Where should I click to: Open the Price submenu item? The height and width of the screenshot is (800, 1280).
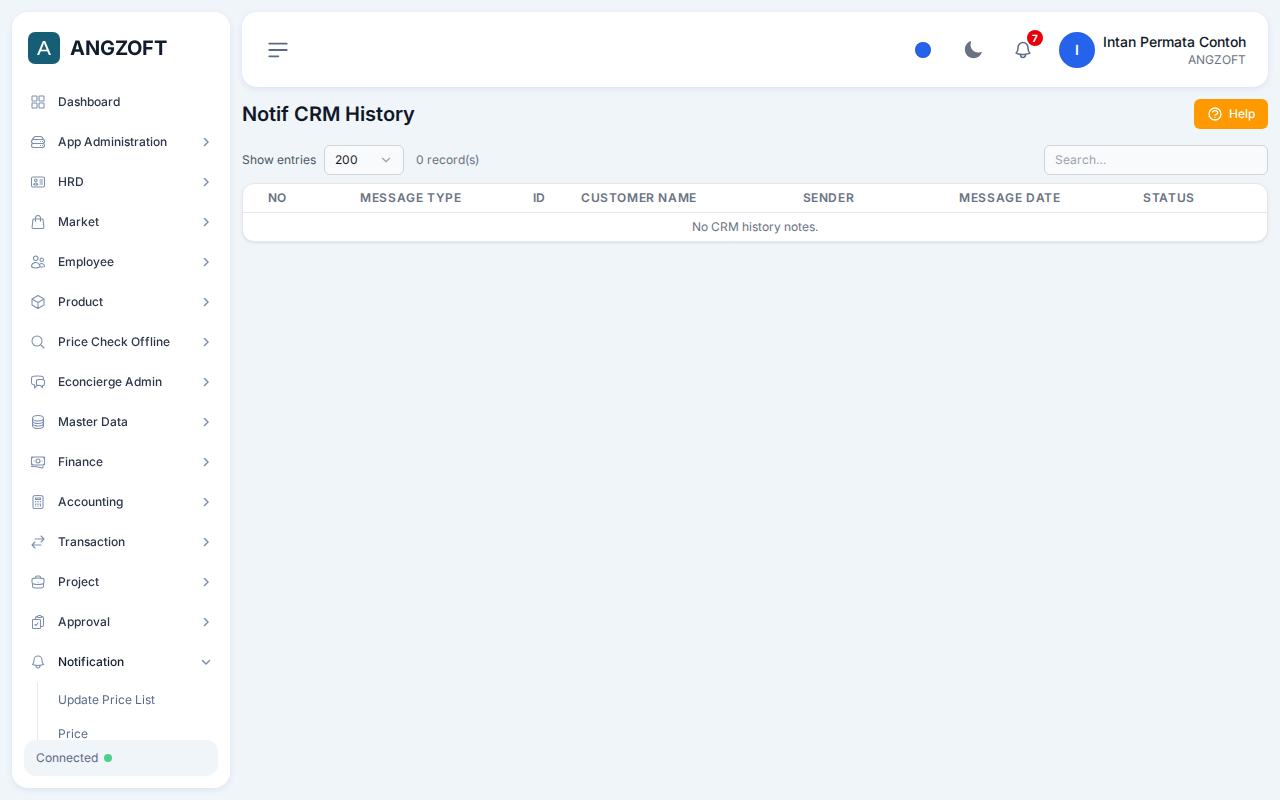coord(73,734)
